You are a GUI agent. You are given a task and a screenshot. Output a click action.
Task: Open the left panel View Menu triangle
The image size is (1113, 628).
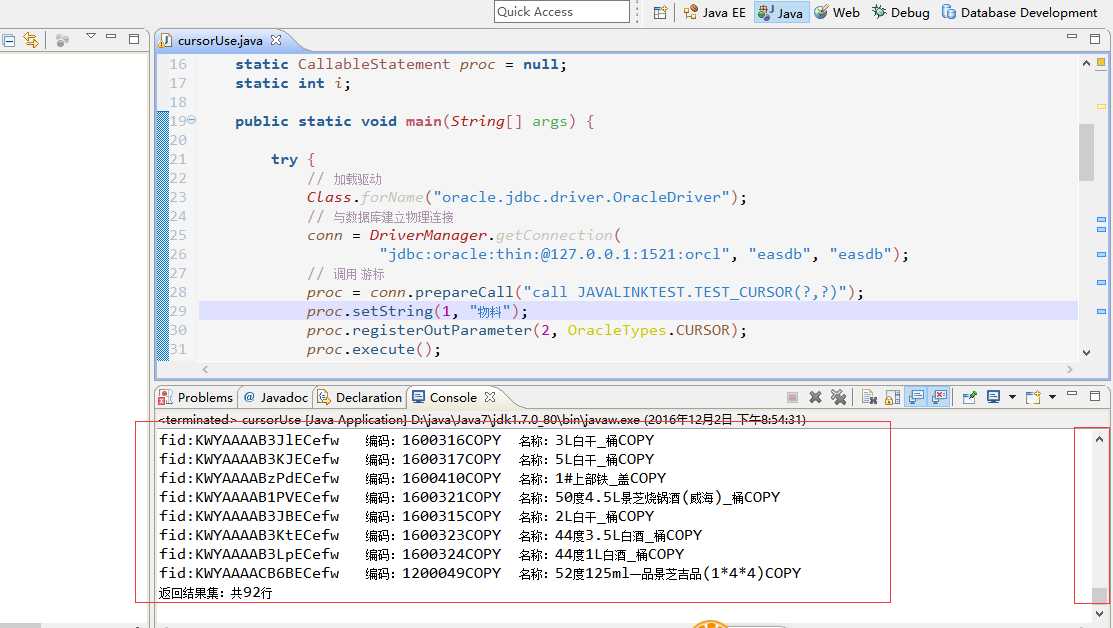click(90, 35)
